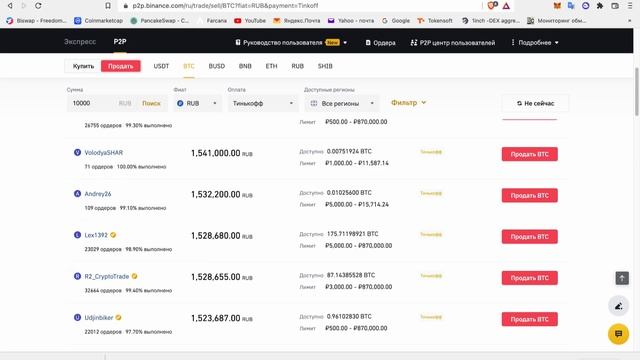Screen dimensions: 640x360
Task: Open Andrey26 trader profile
Action: click(98, 194)
